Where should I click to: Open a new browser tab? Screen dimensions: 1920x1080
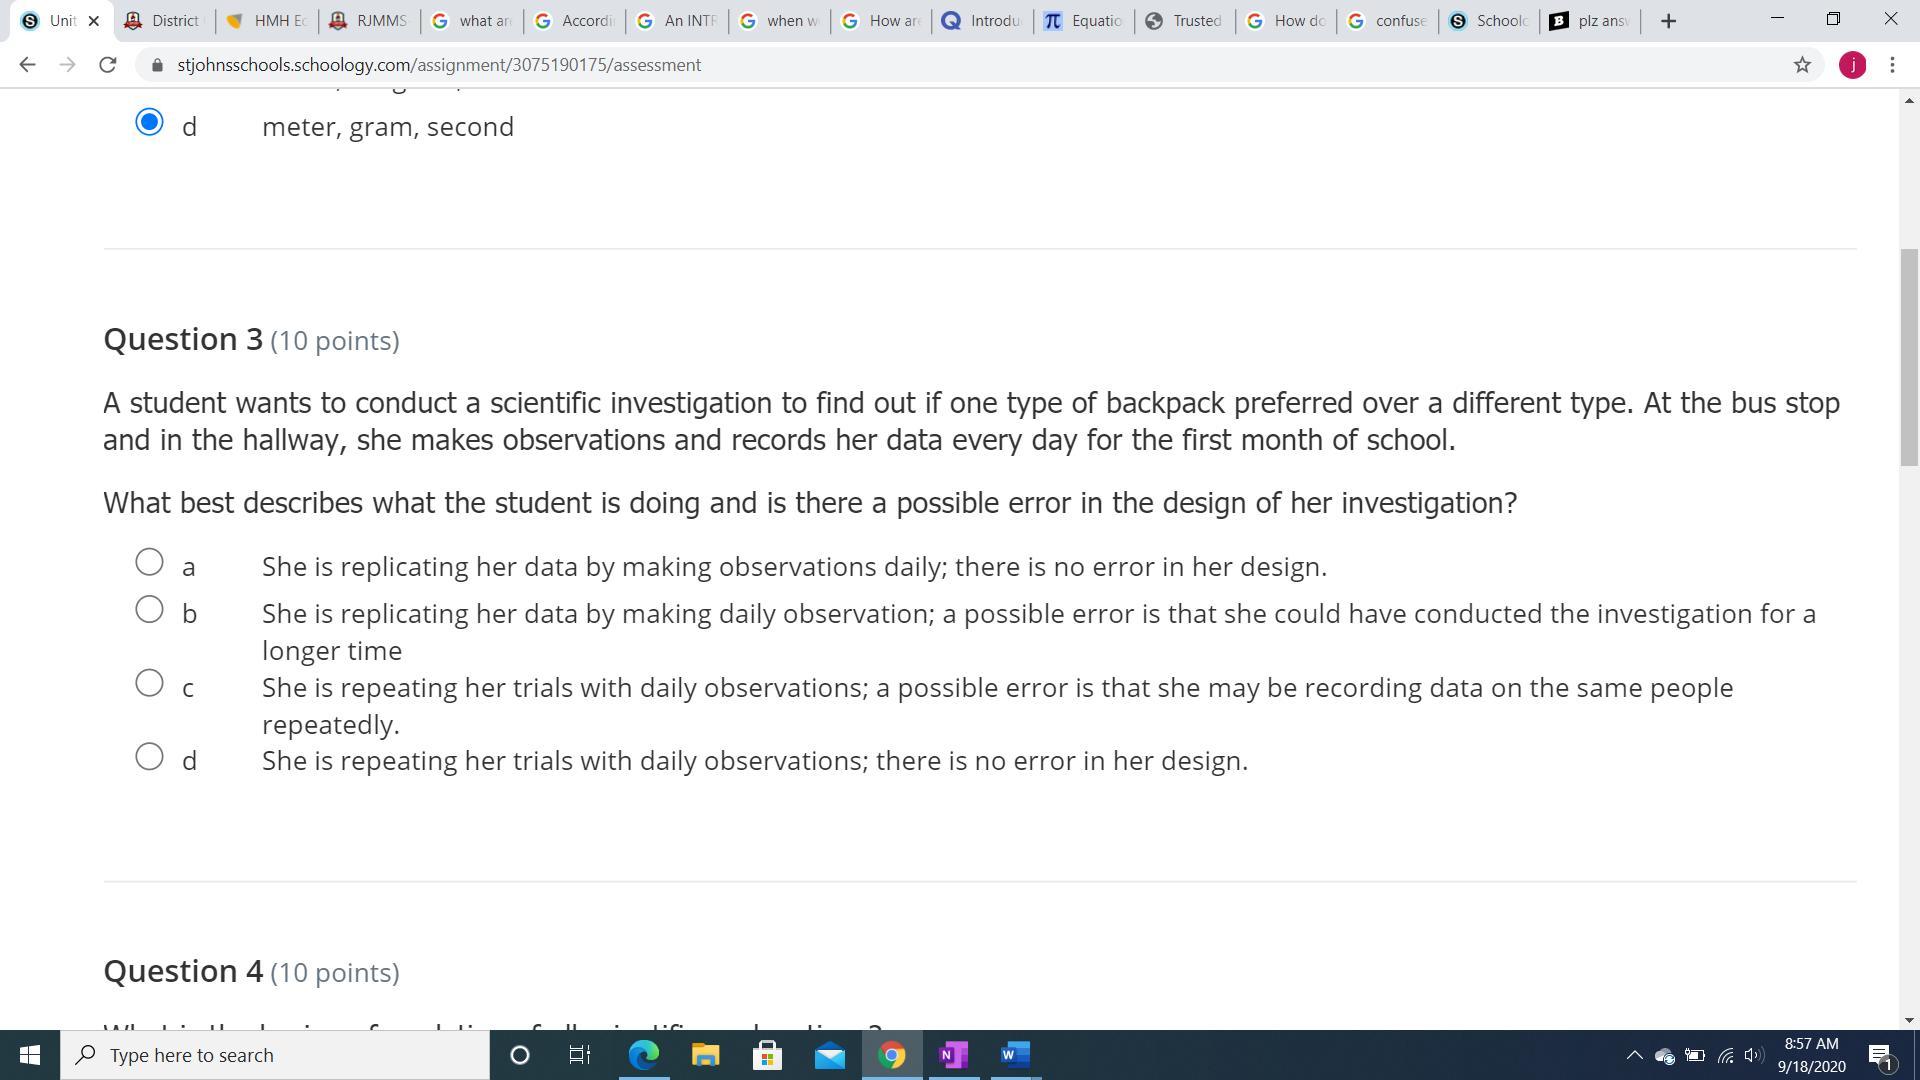[x=1668, y=21]
